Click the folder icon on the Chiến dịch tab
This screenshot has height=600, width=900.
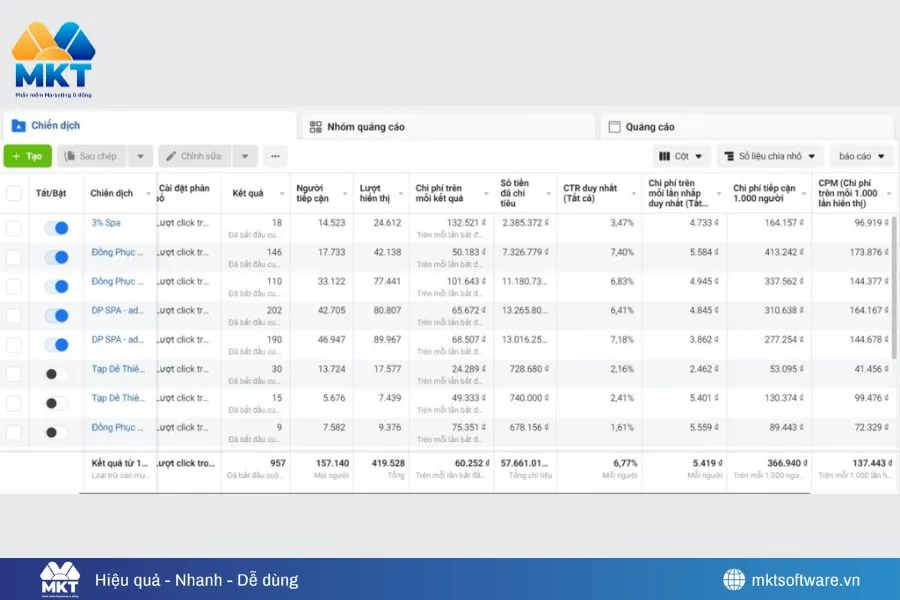coord(18,125)
